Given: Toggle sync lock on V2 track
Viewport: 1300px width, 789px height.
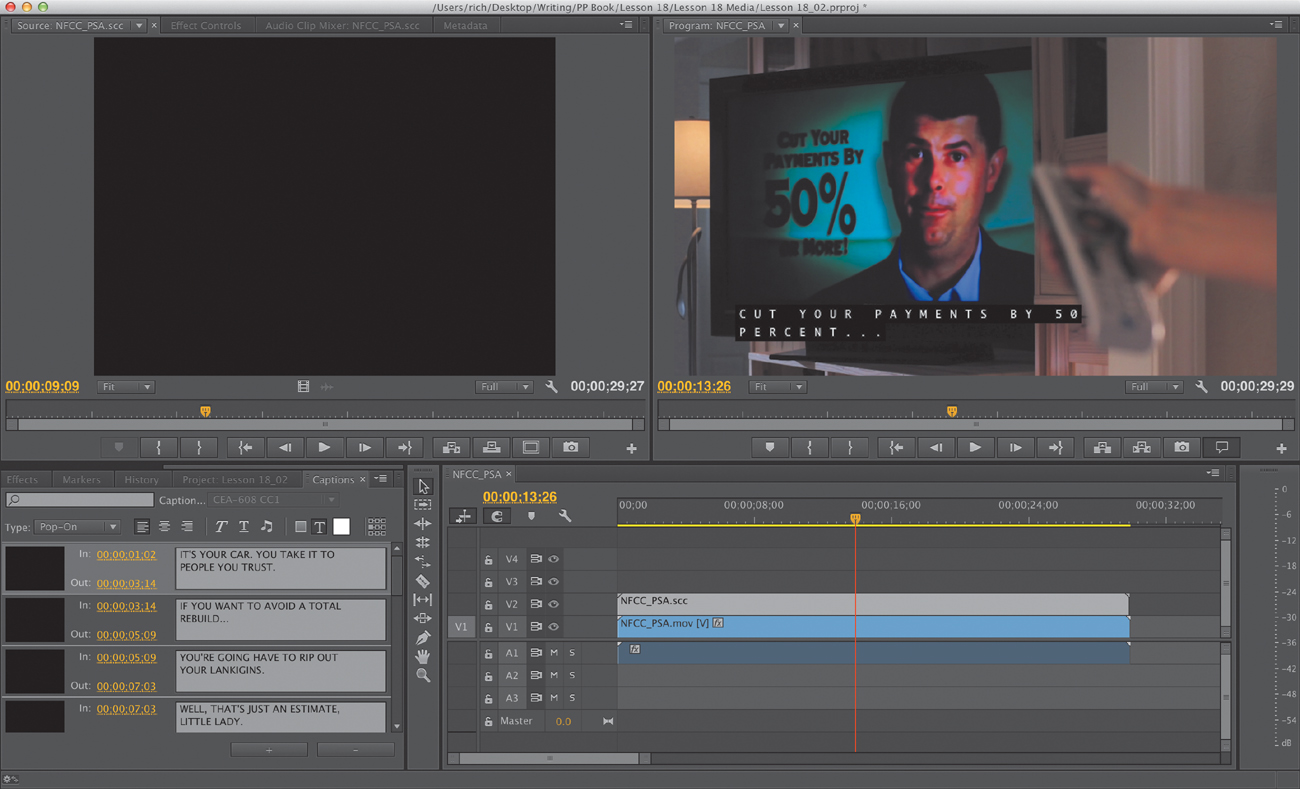Looking at the screenshot, I should [536, 604].
